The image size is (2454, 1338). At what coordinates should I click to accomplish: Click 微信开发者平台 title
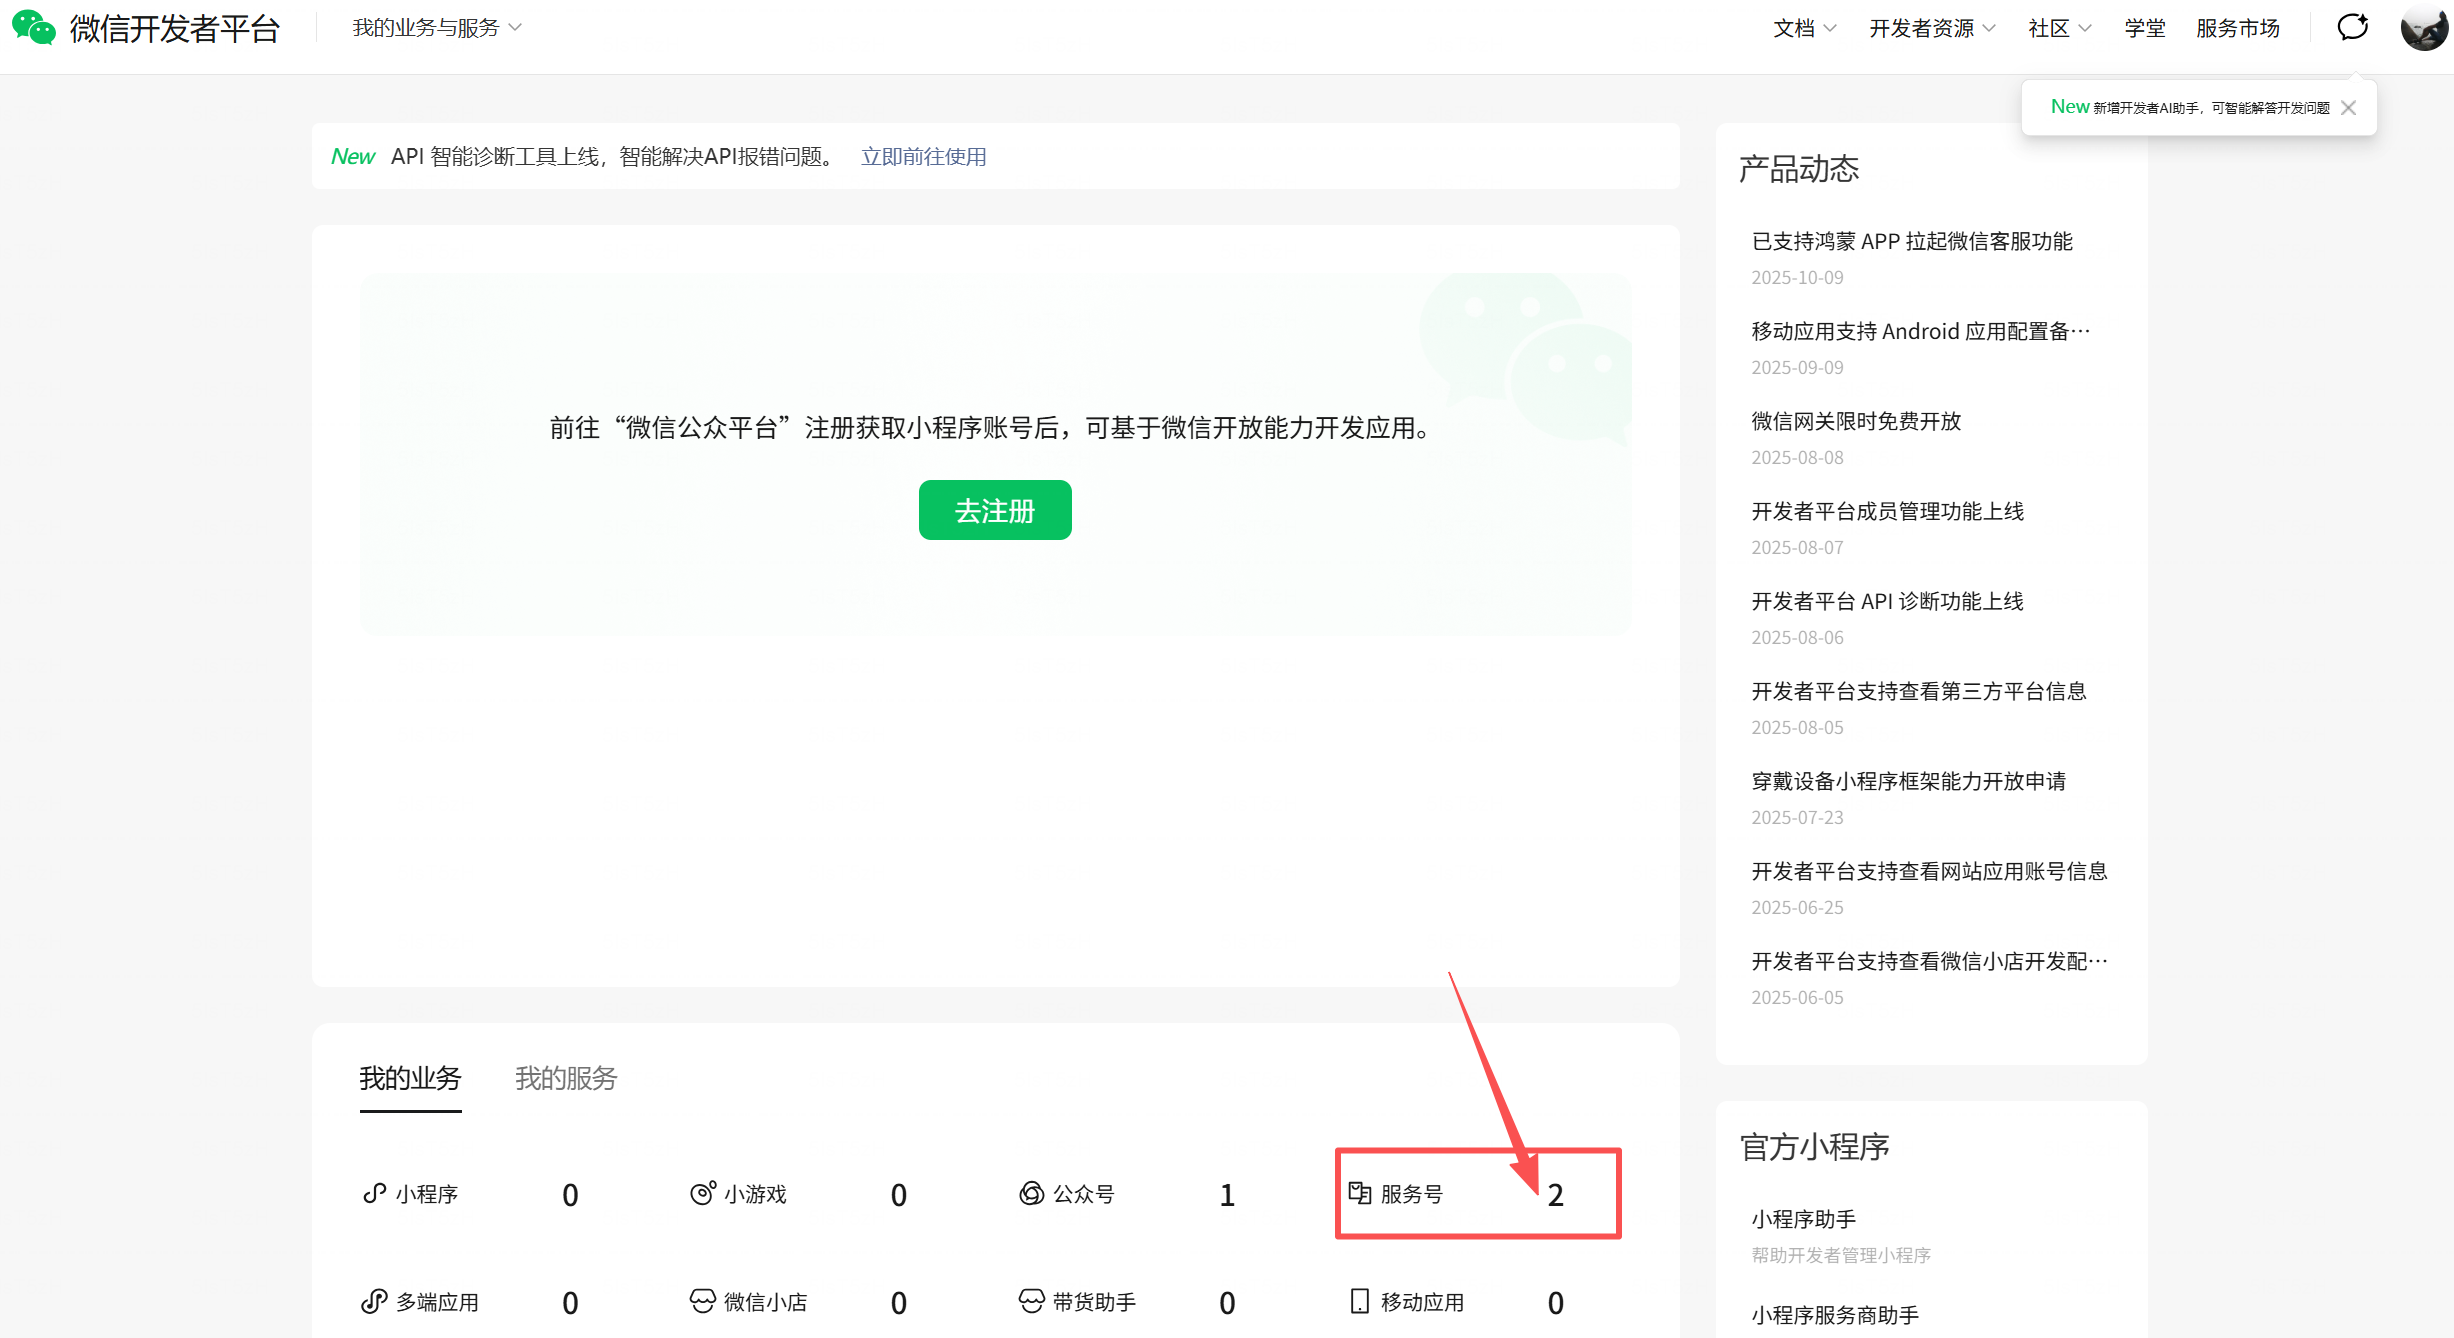tap(175, 29)
